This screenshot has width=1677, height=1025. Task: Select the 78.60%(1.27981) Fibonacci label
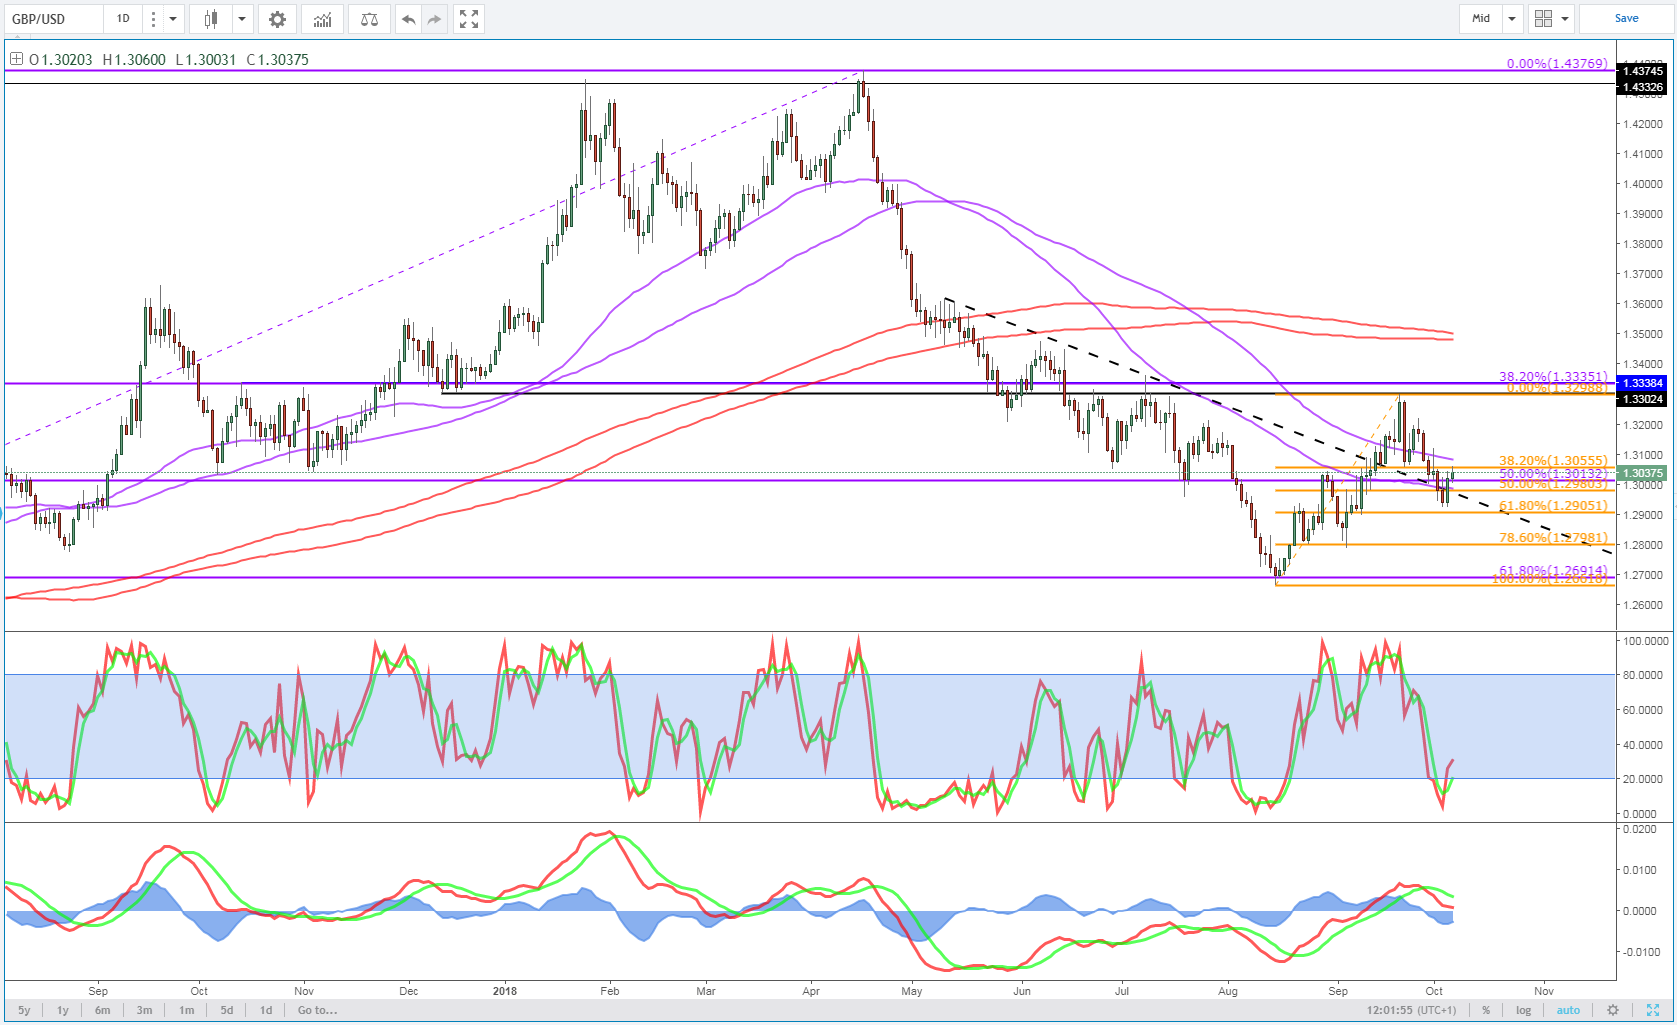[1553, 538]
